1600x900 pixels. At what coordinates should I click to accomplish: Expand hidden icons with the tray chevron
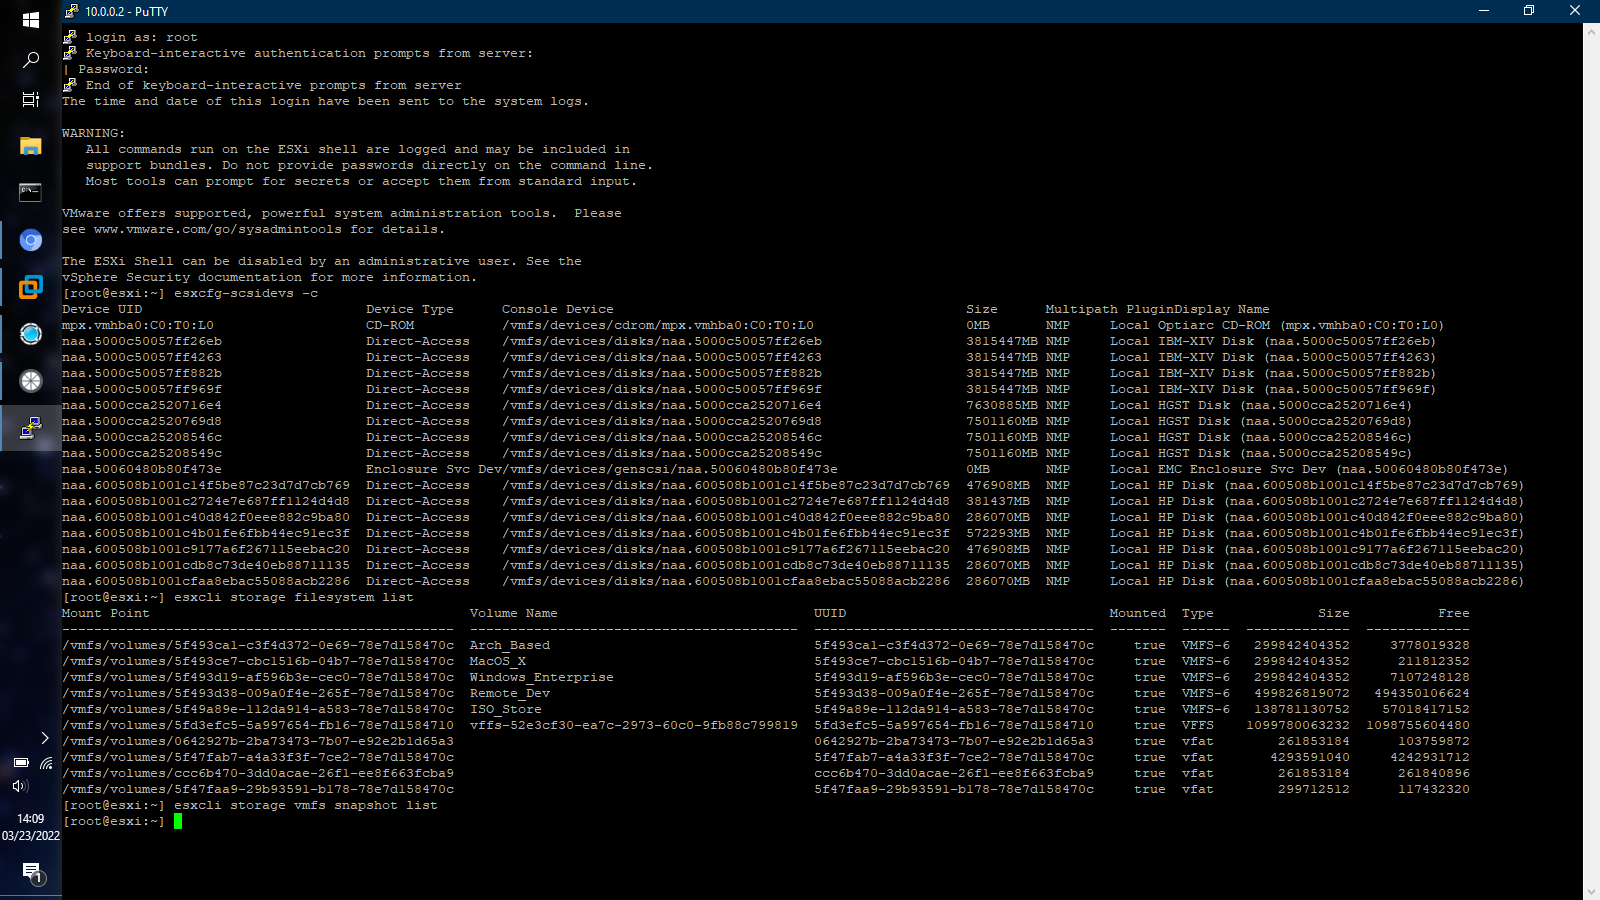[x=44, y=738]
